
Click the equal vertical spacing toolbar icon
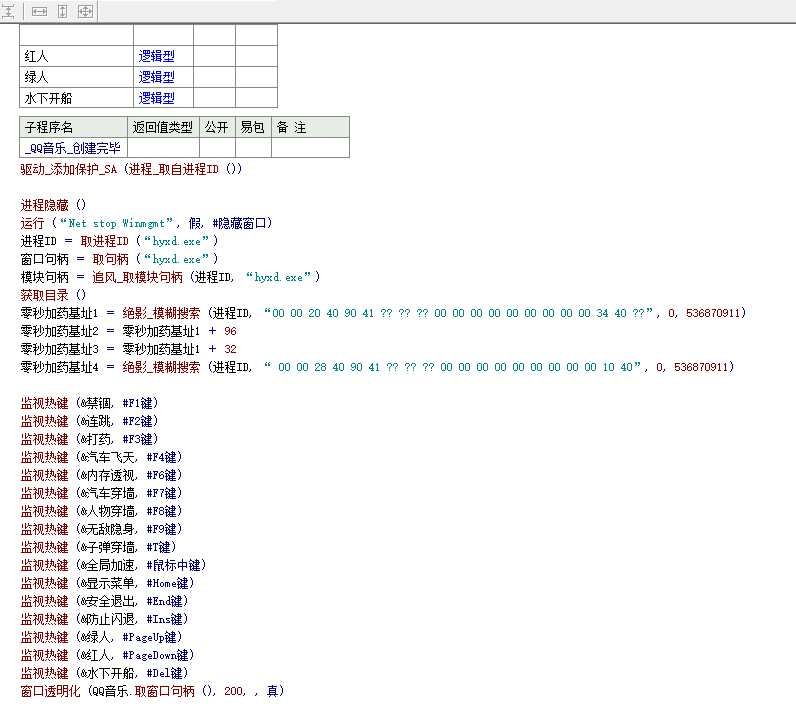click(x=8, y=11)
